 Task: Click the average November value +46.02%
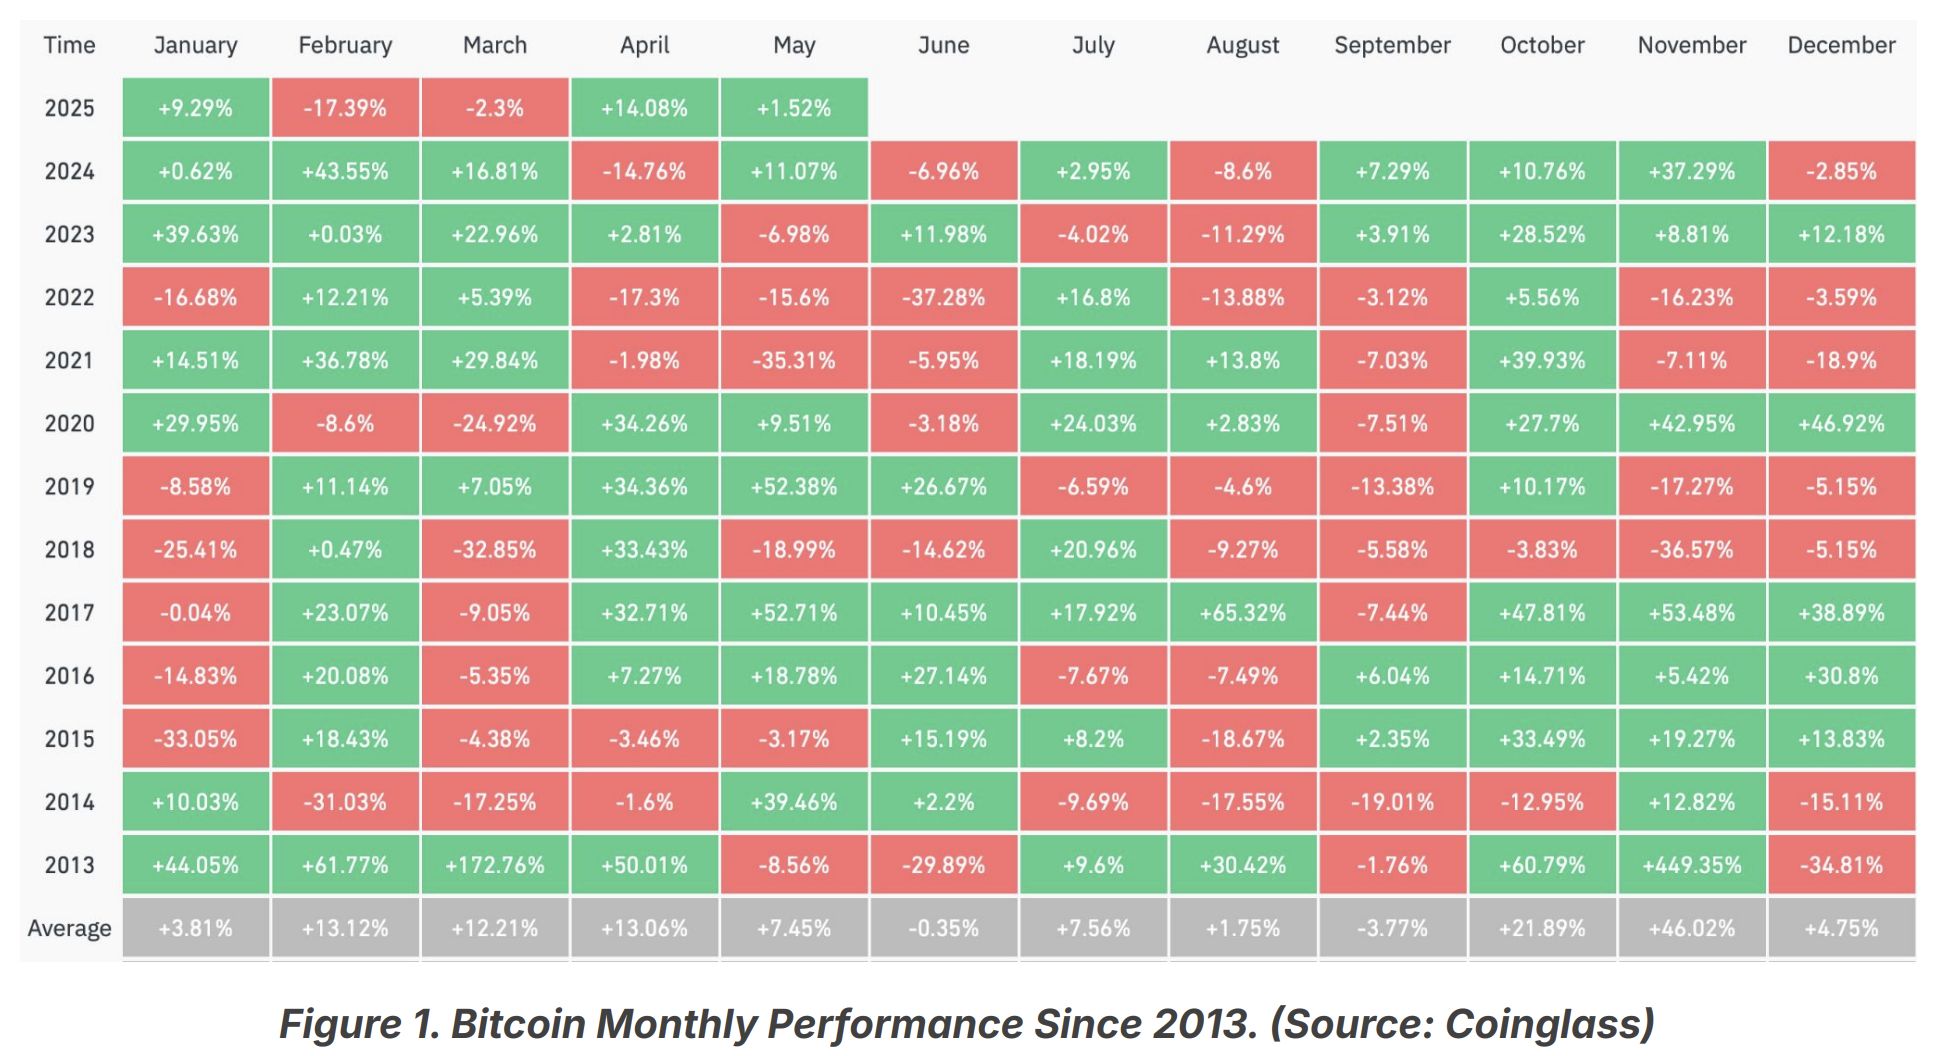point(1691,928)
